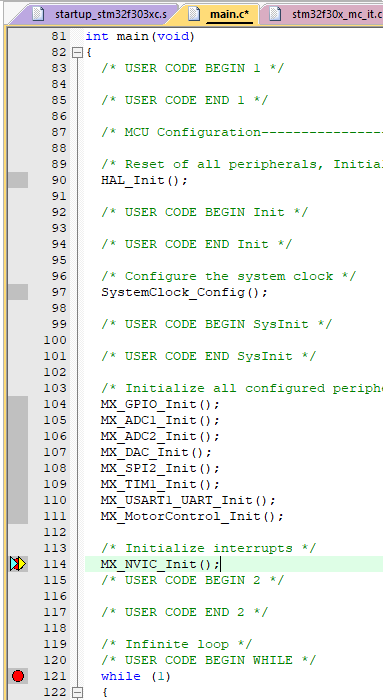Click the file icon on stm32f30x_mc_it tab
383x700 pixels.
click(x=275, y=14)
